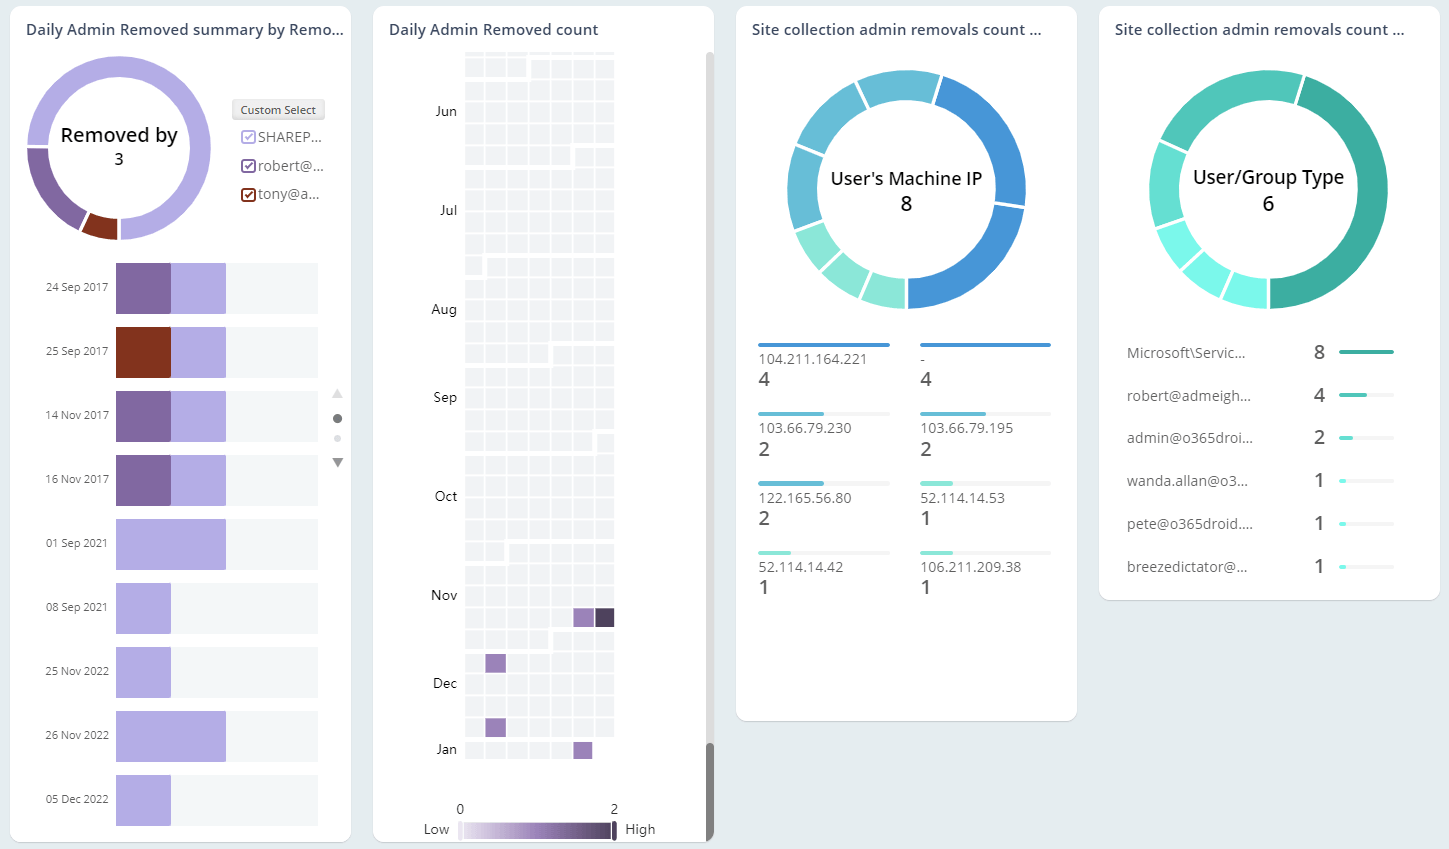1449x849 pixels.
Task: Select the robert@admeigh... user entry
Action: pyautogui.click(x=1188, y=396)
